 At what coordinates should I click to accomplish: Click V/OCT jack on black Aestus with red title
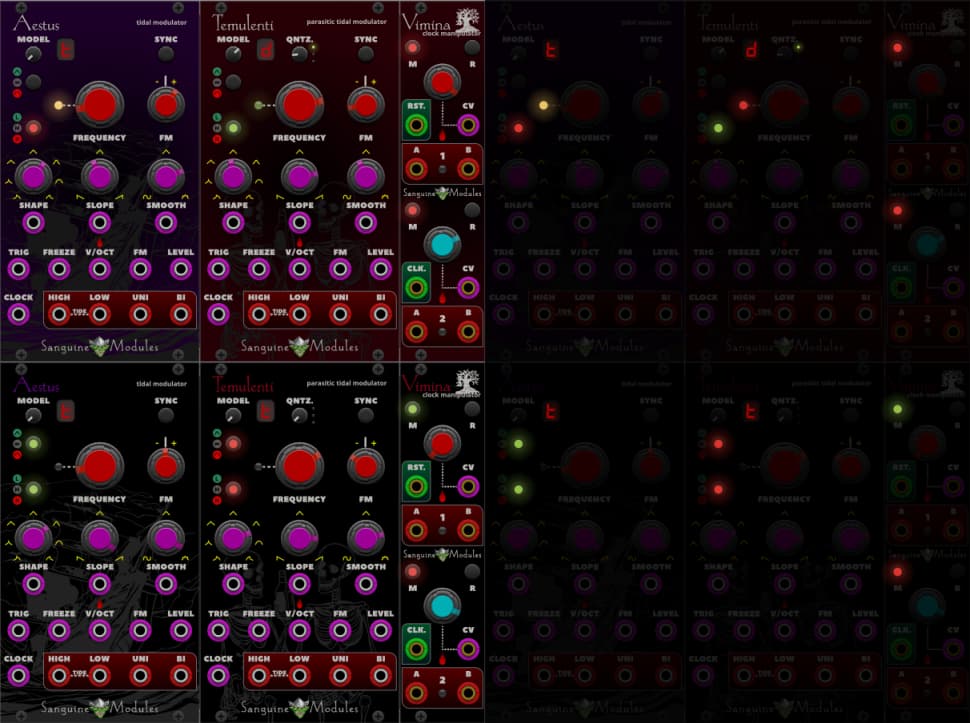click(100, 631)
